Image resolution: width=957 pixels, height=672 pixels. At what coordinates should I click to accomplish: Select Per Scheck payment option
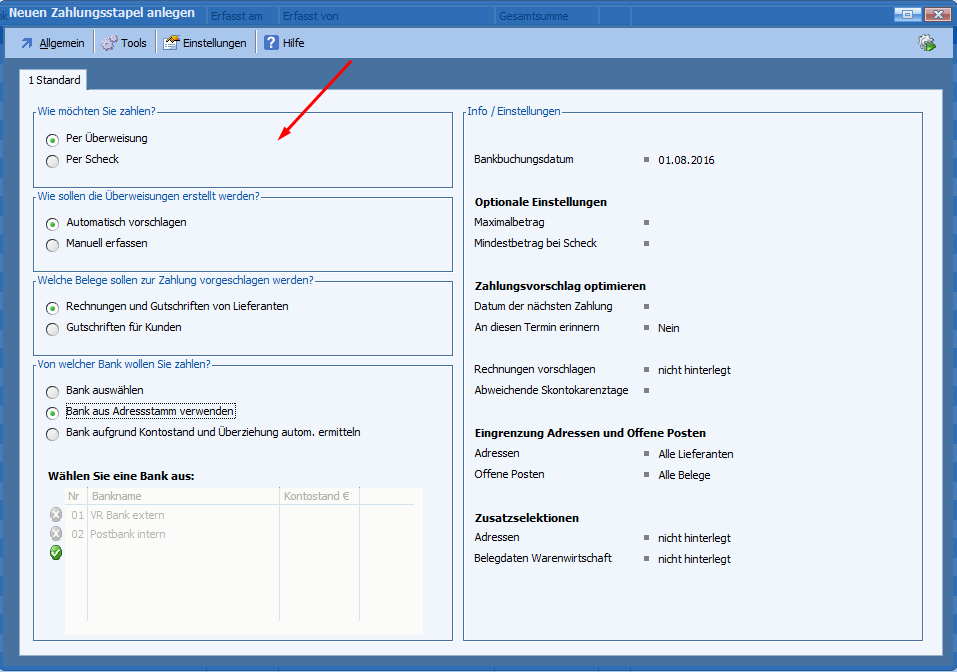53,160
